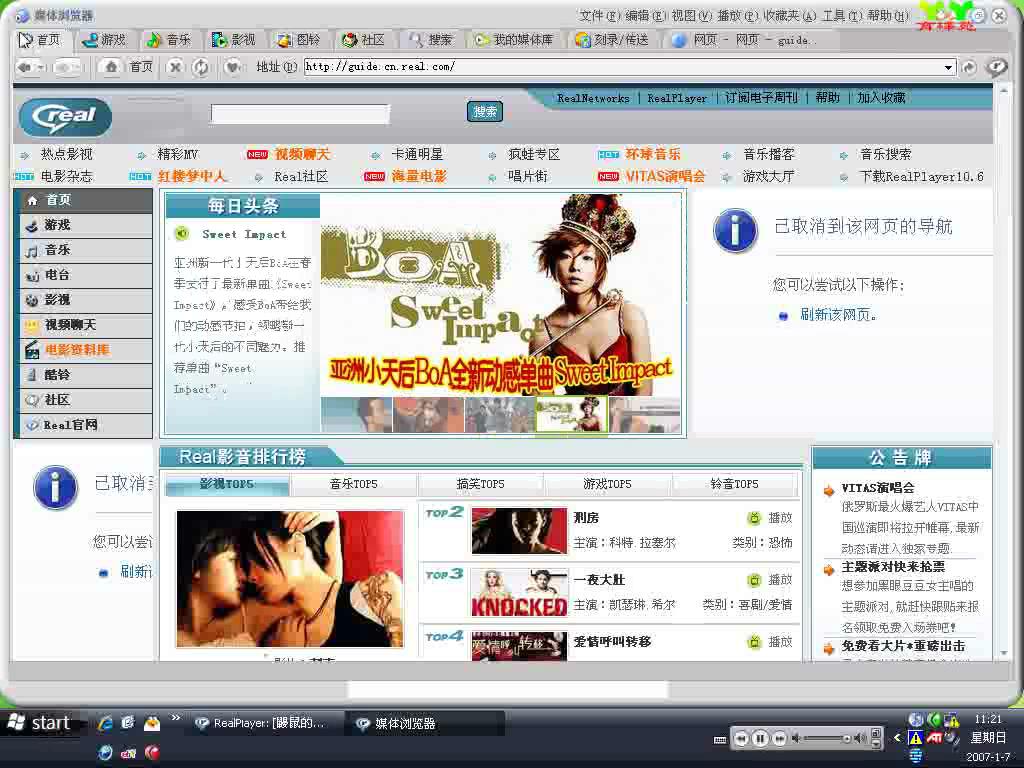Click 下载RealPlayer10.6 link
The image size is (1024, 768).
pyautogui.click(x=921, y=176)
